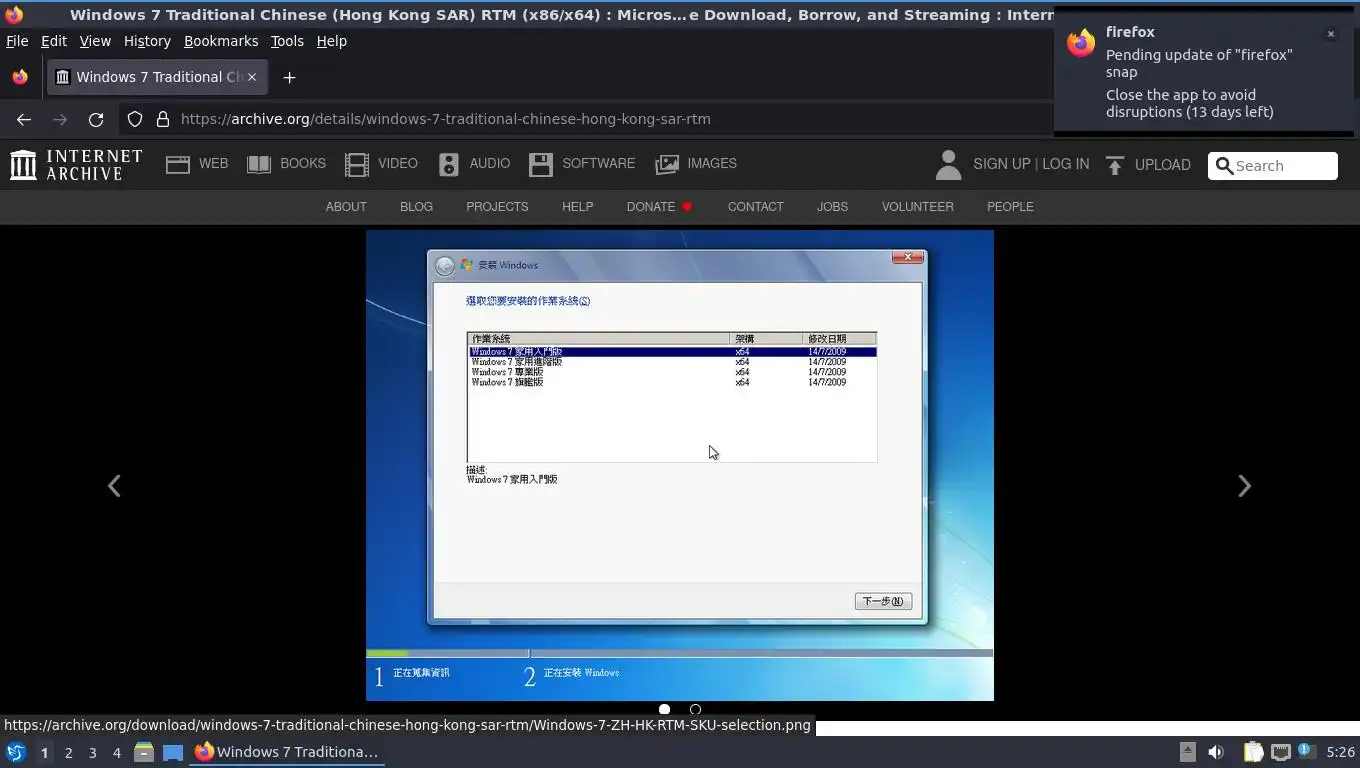Open the Edit menu
Image resolution: width=1360 pixels, height=768 pixels.
point(54,41)
